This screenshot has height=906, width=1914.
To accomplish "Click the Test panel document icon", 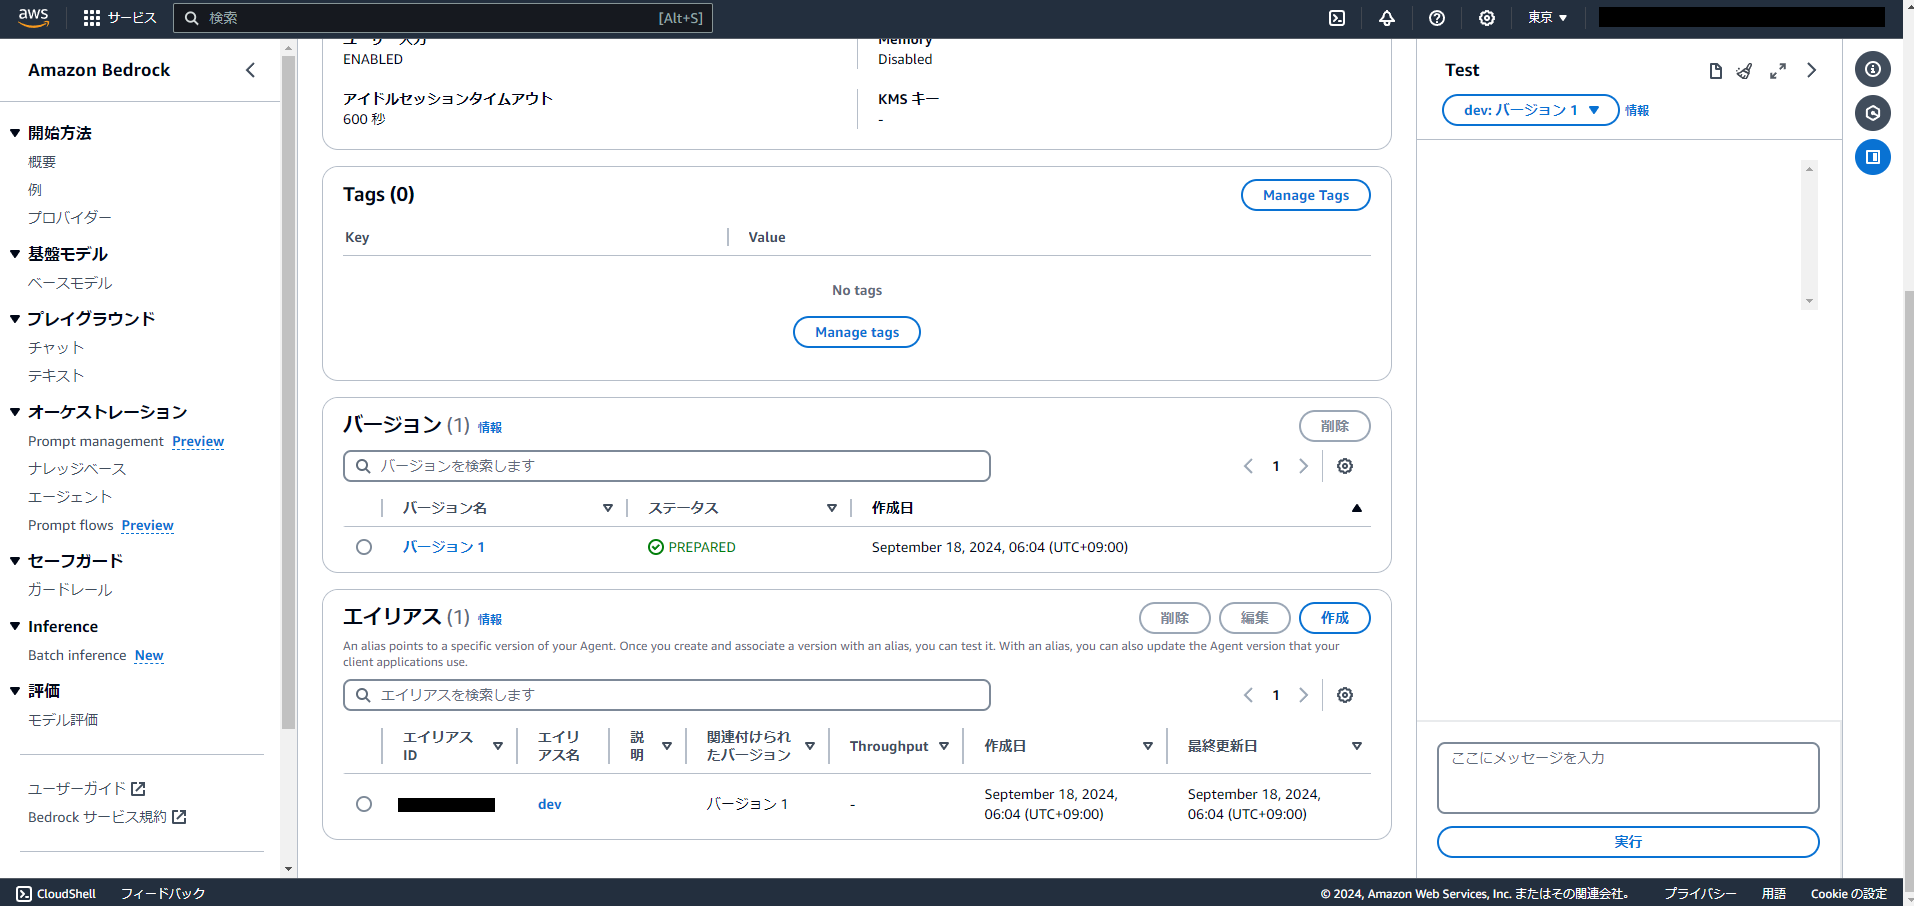I will point(1716,71).
